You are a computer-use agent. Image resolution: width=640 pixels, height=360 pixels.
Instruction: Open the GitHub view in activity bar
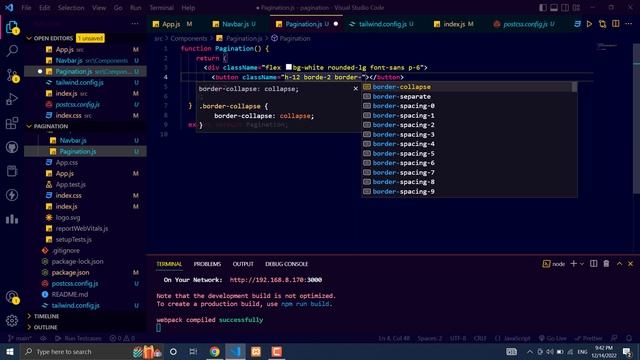(x=12, y=147)
